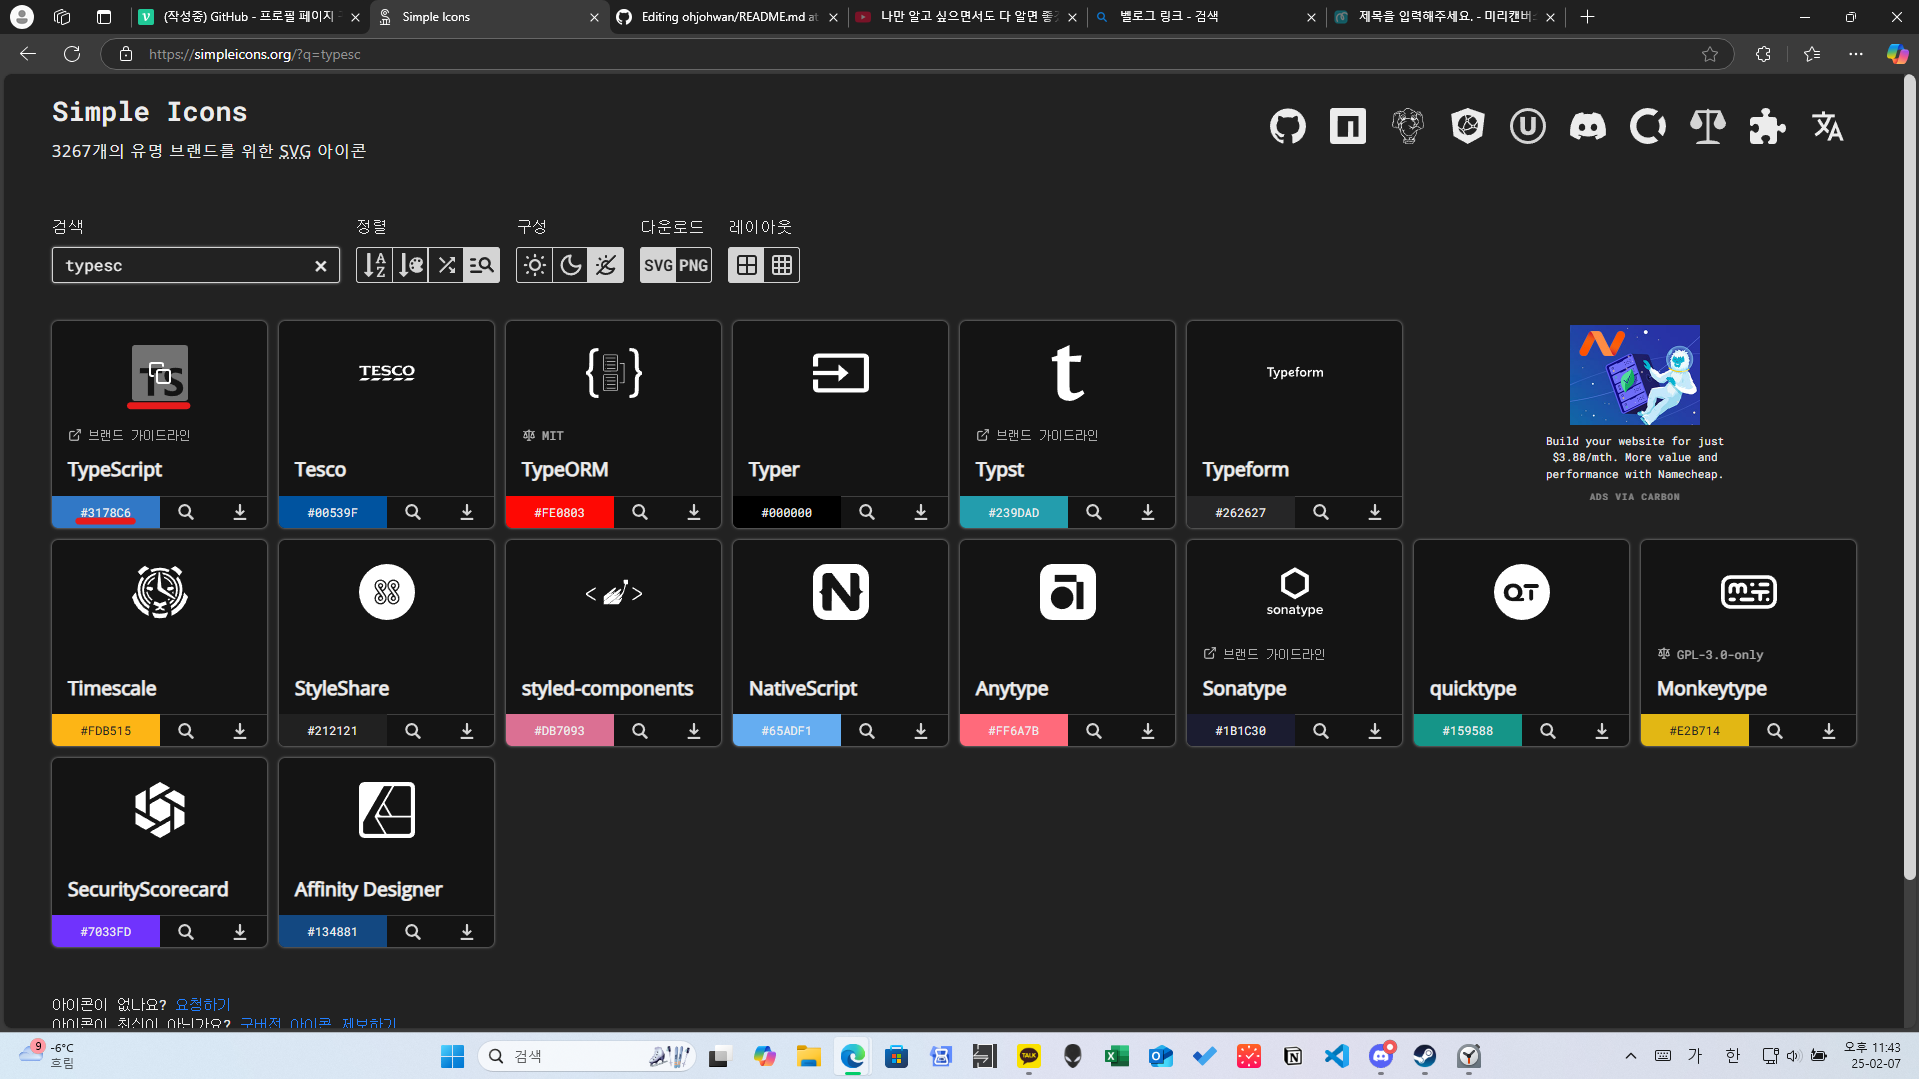
Task: Switch to the 미리캔버스 browser tab
Action: [x=1445, y=17]
